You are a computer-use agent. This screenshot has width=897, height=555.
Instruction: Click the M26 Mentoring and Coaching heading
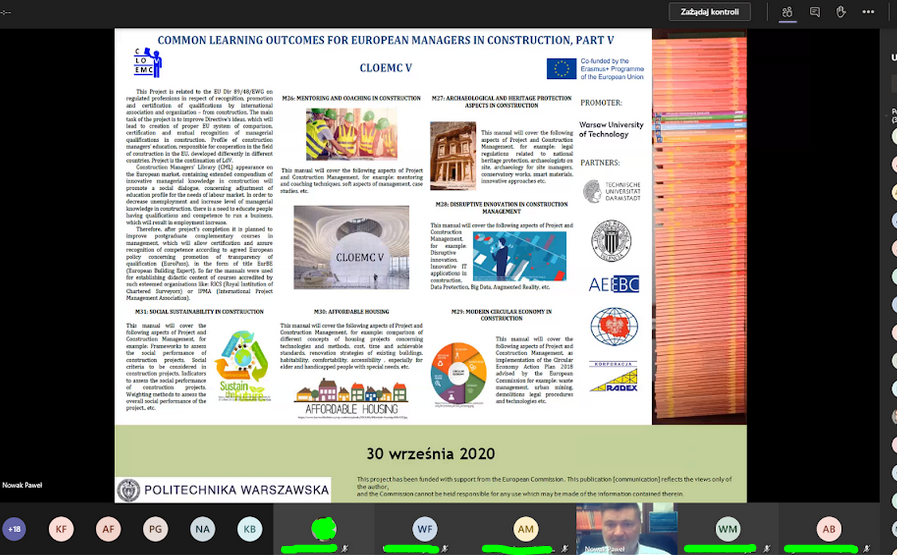pyautogui.click(x=351, y=98)
